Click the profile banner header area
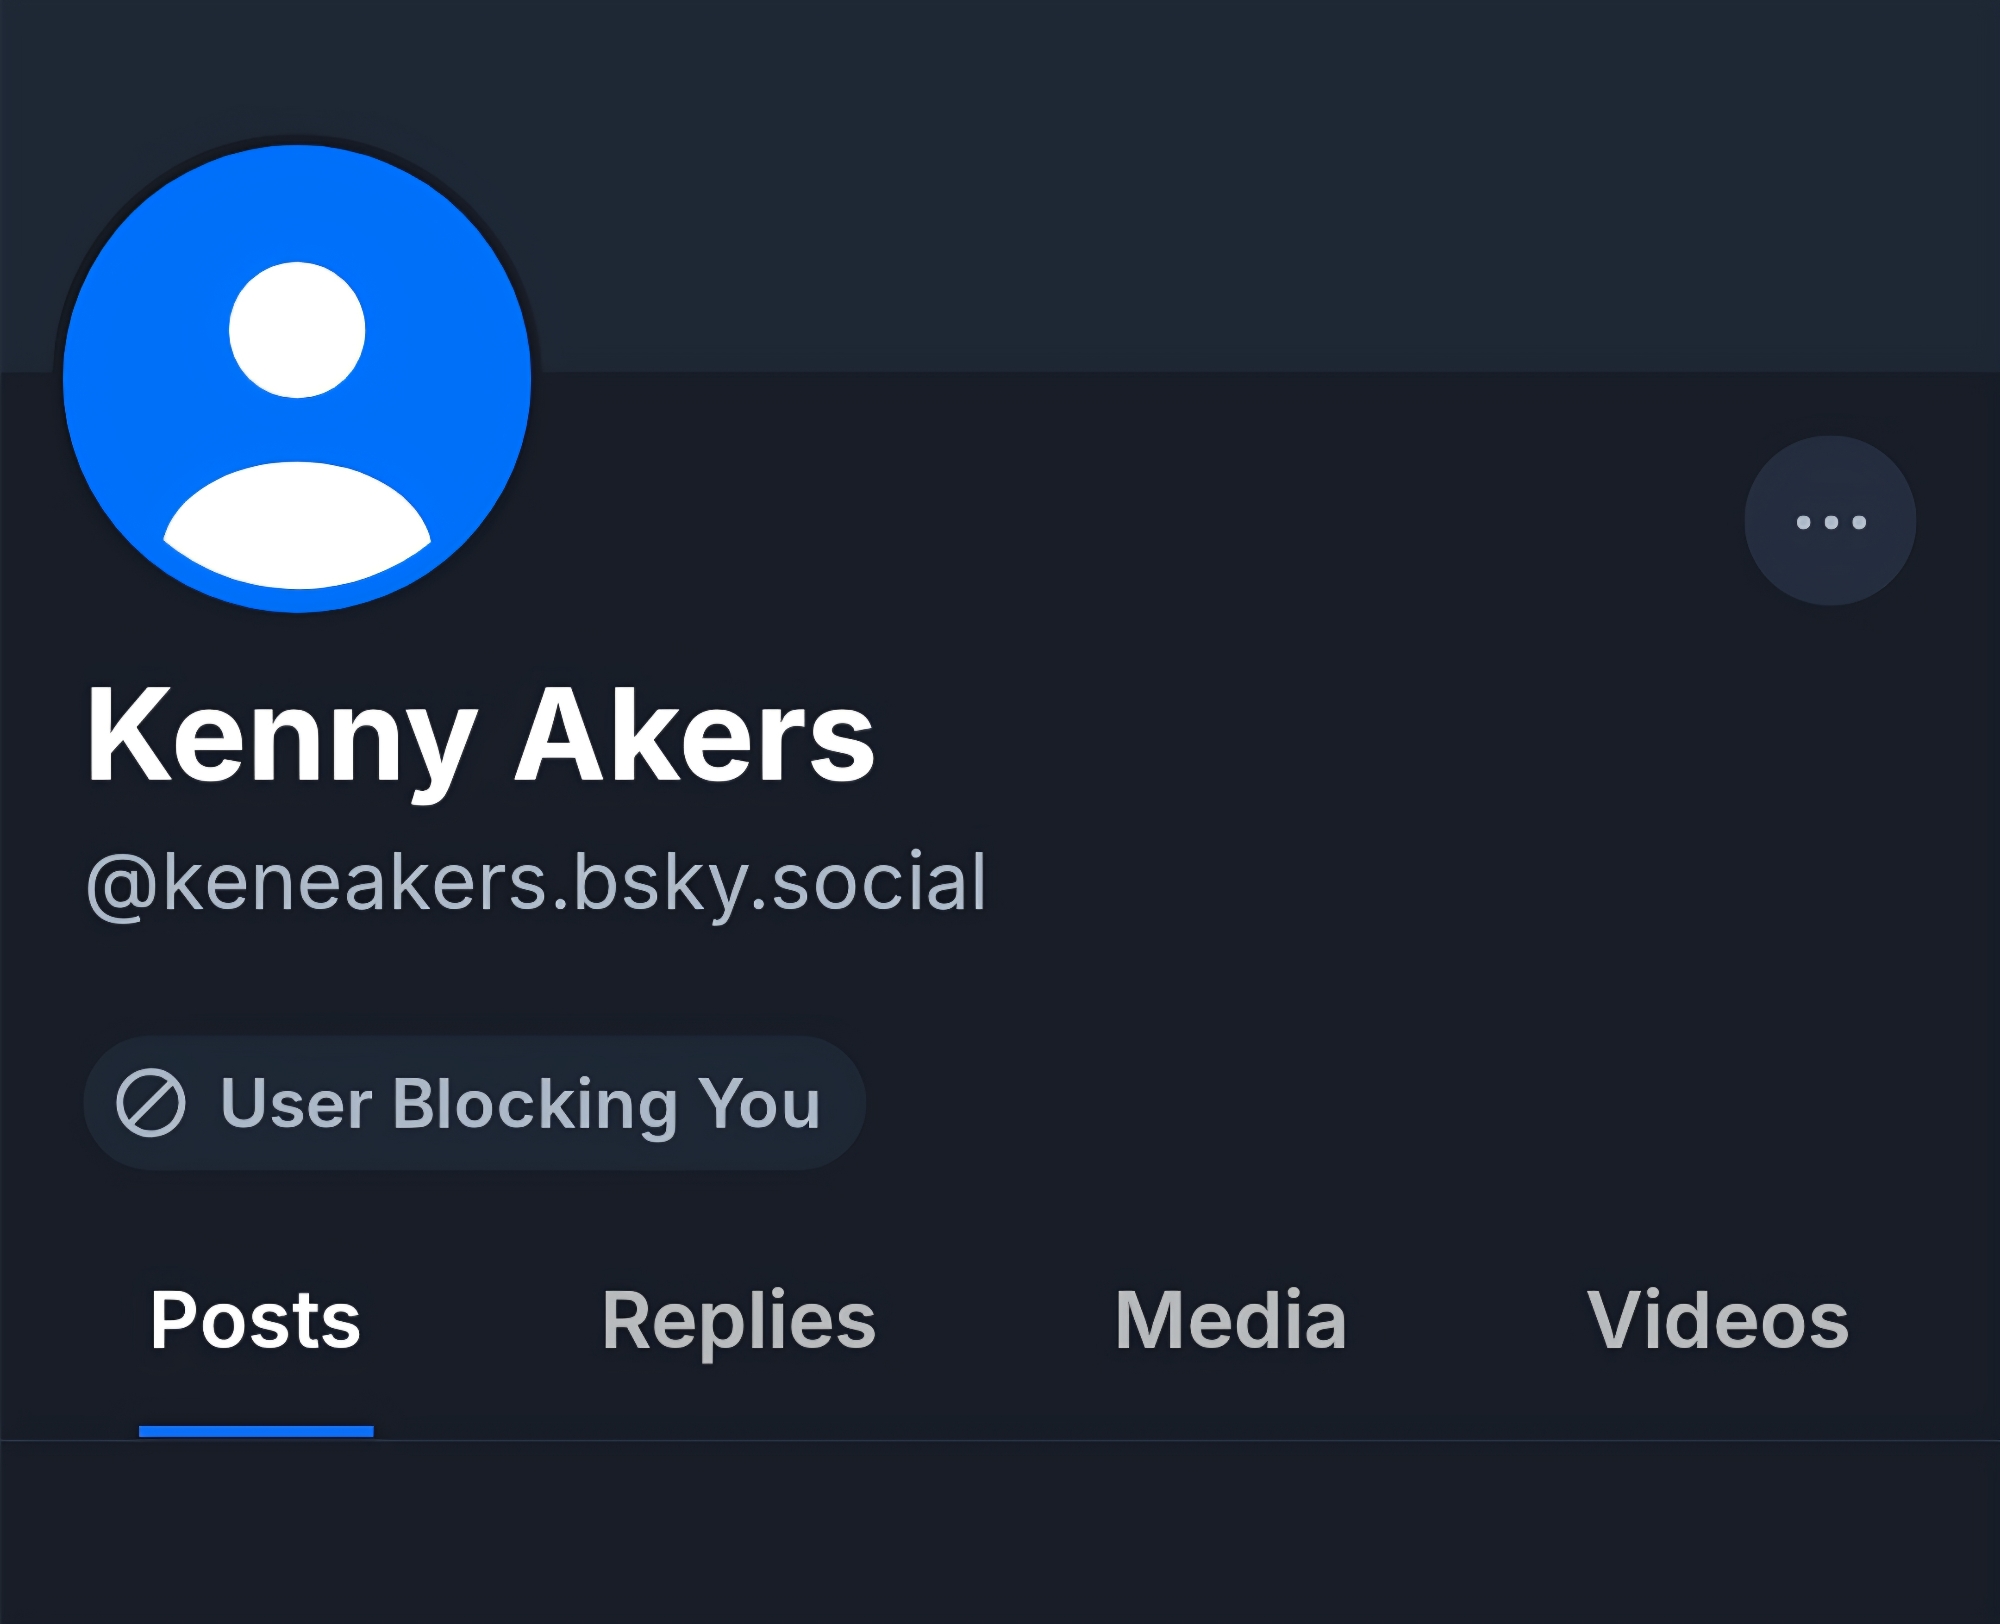This screenshot has height=1624, width=2000. pos(1200,180)
